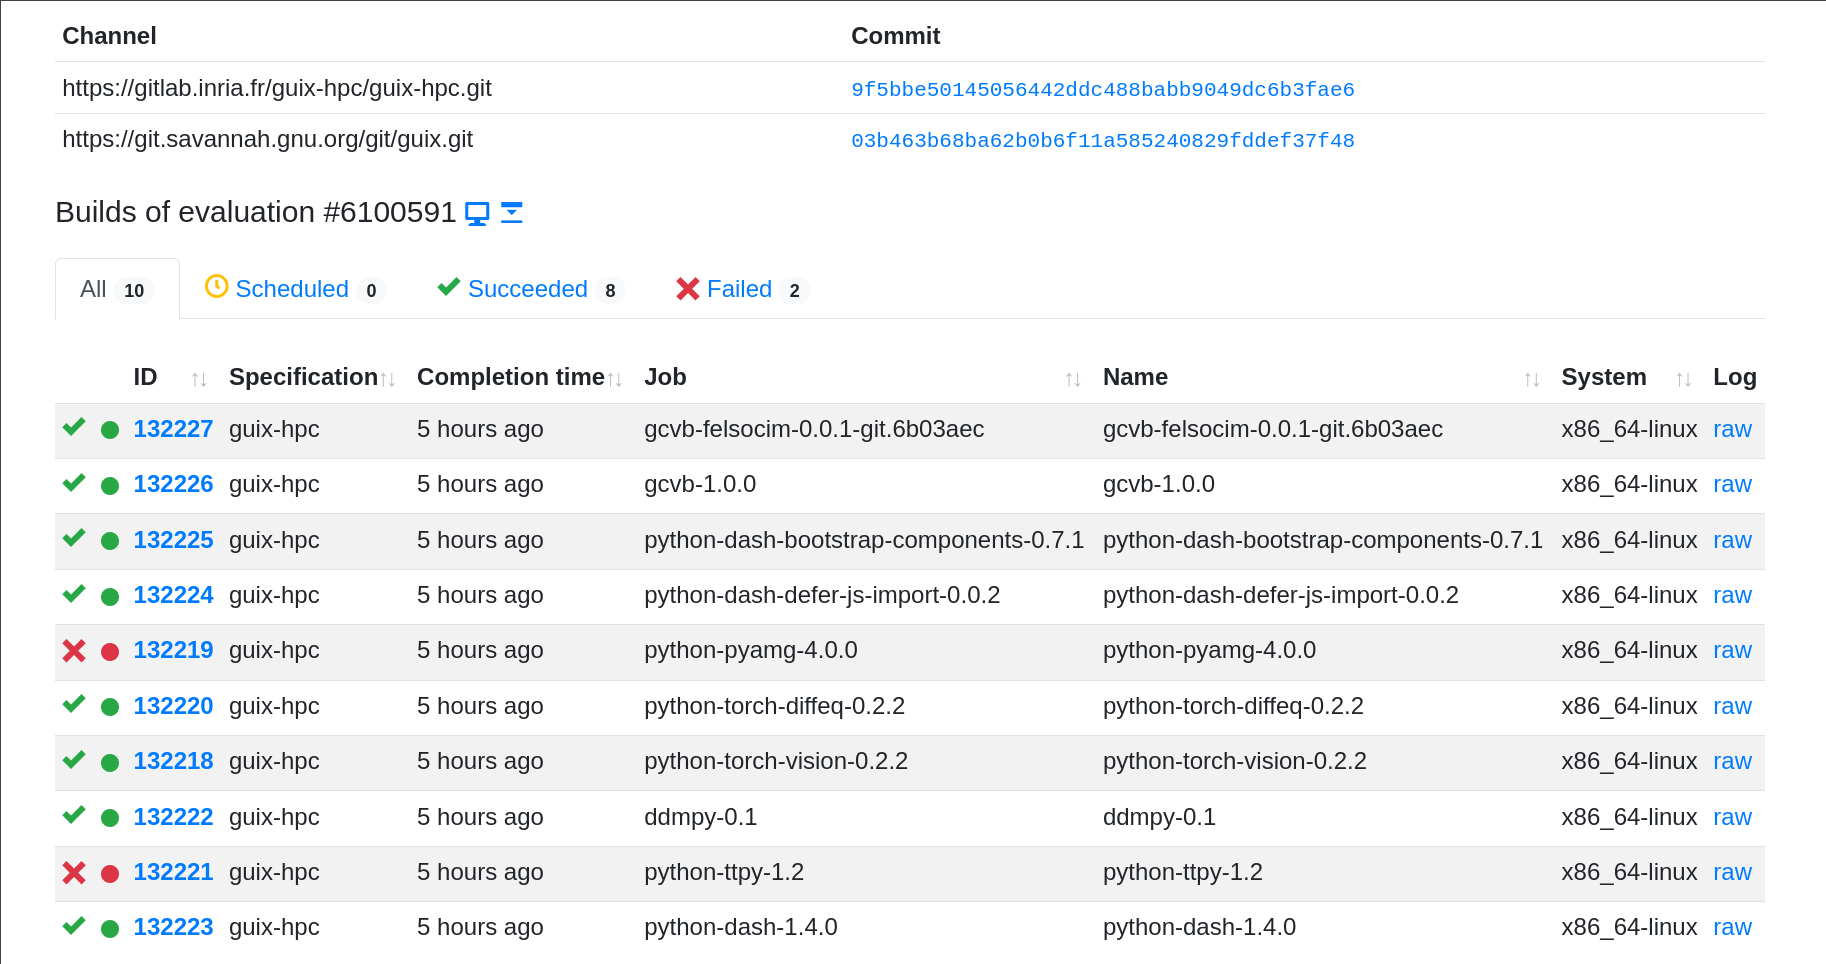Click the green checkmark icon on Succeeded tab

(449, 287)
